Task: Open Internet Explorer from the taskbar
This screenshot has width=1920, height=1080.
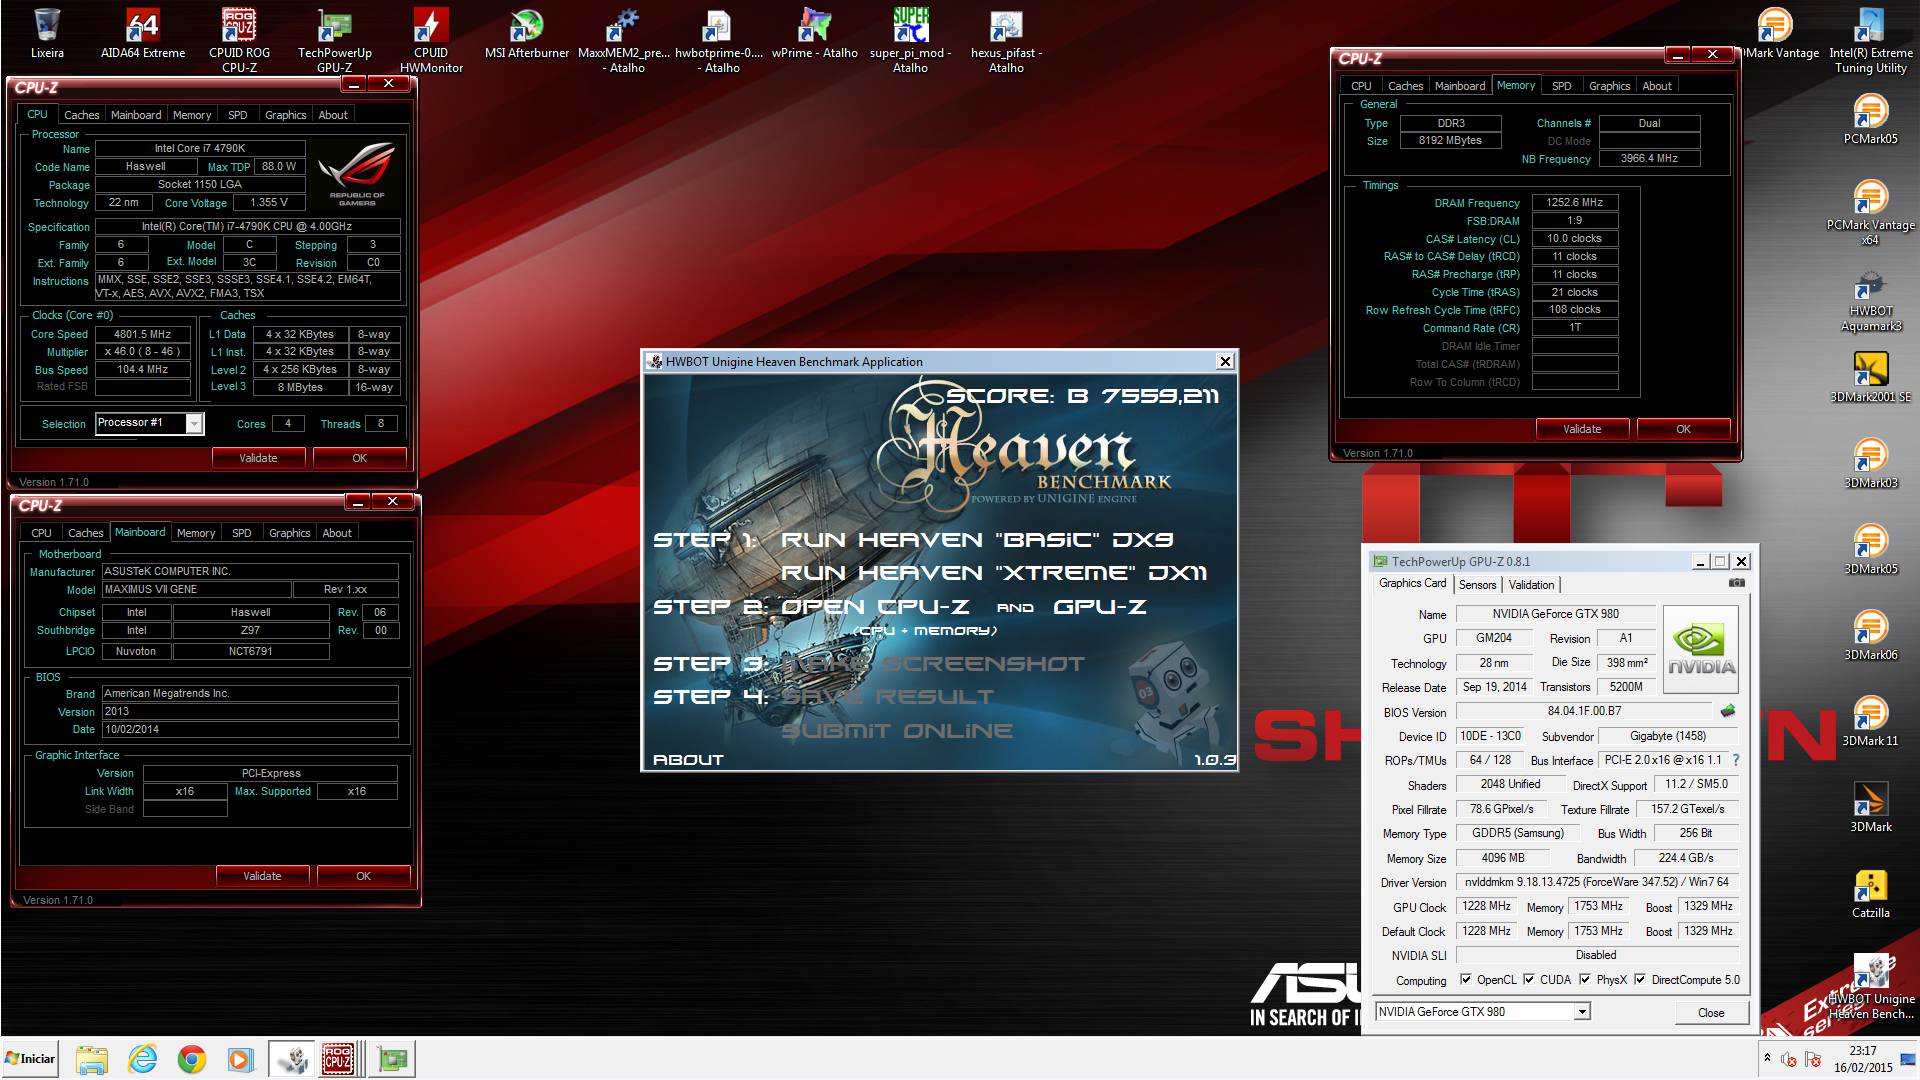Action: (143, 1059)
